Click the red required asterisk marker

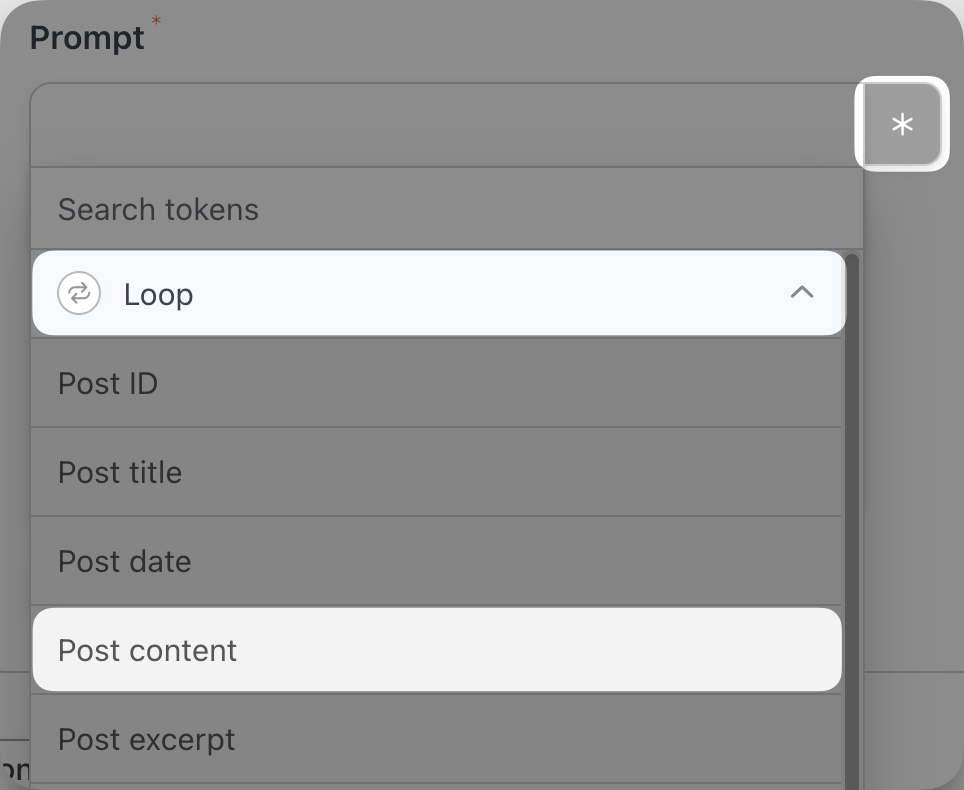click(156, 21)
